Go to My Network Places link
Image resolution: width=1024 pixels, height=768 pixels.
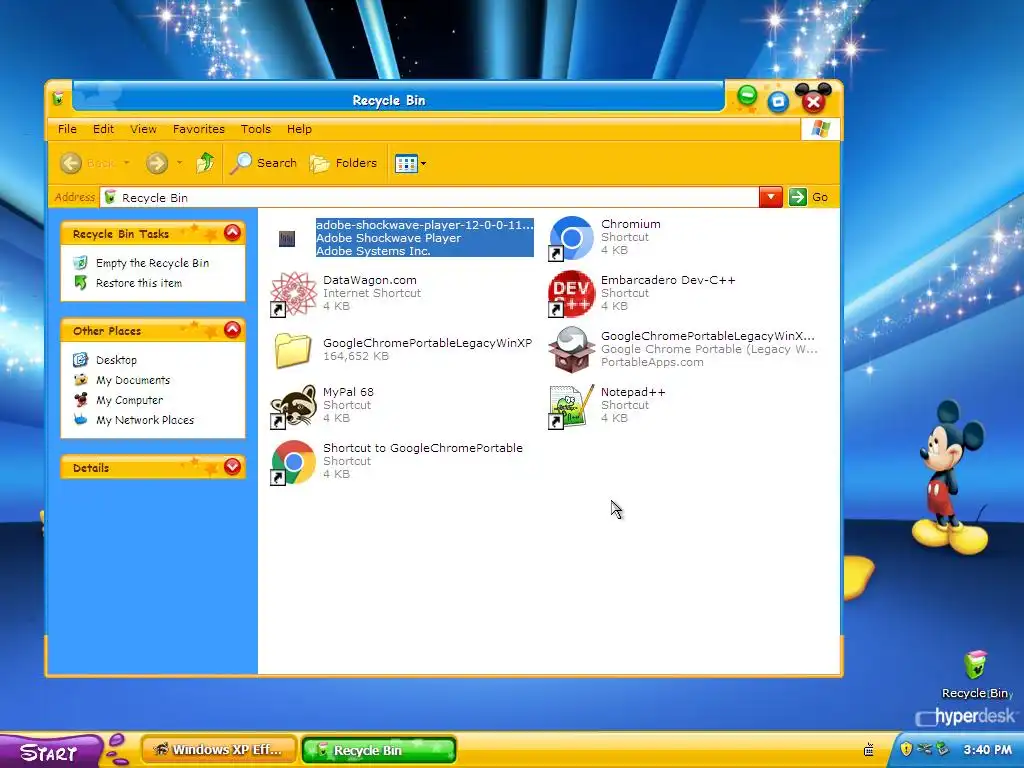pos(144,420)
